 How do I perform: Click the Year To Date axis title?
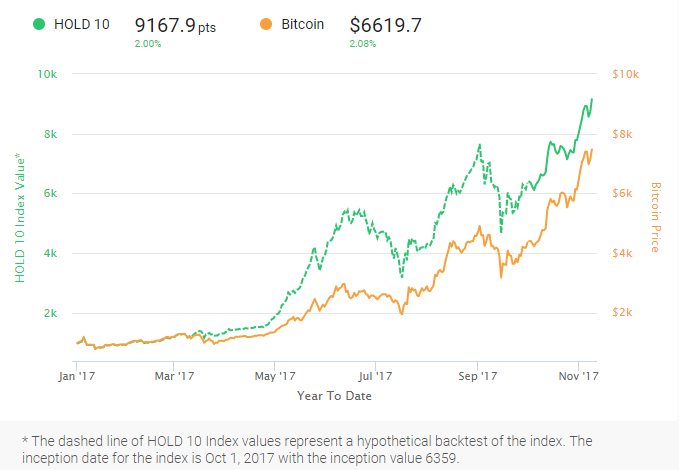coord(334,396)
